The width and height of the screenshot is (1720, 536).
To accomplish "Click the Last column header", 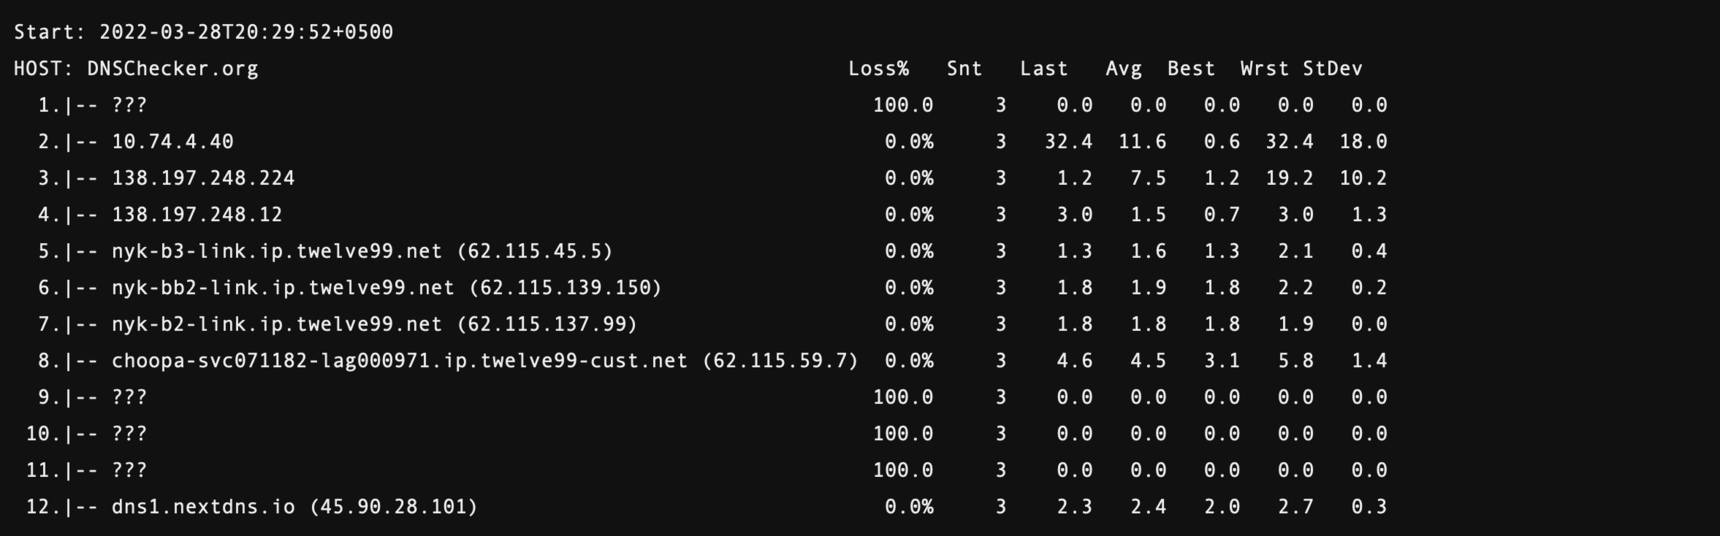I will coord(1044,69).
